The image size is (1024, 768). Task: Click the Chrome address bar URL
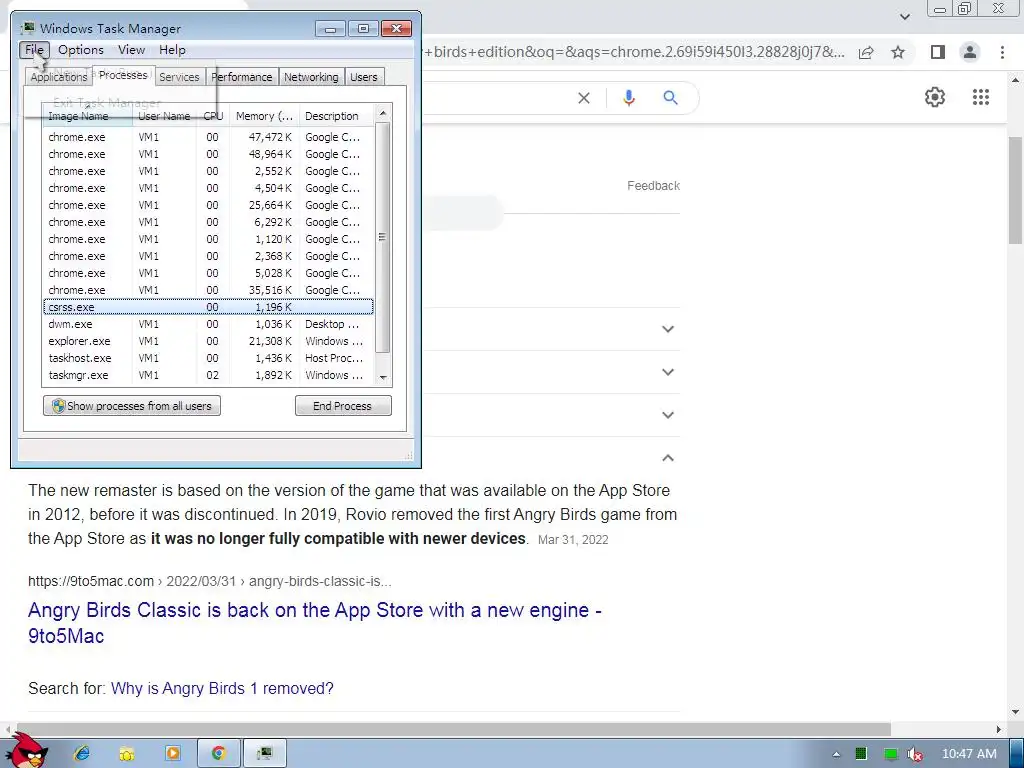(x=634, y=52)
